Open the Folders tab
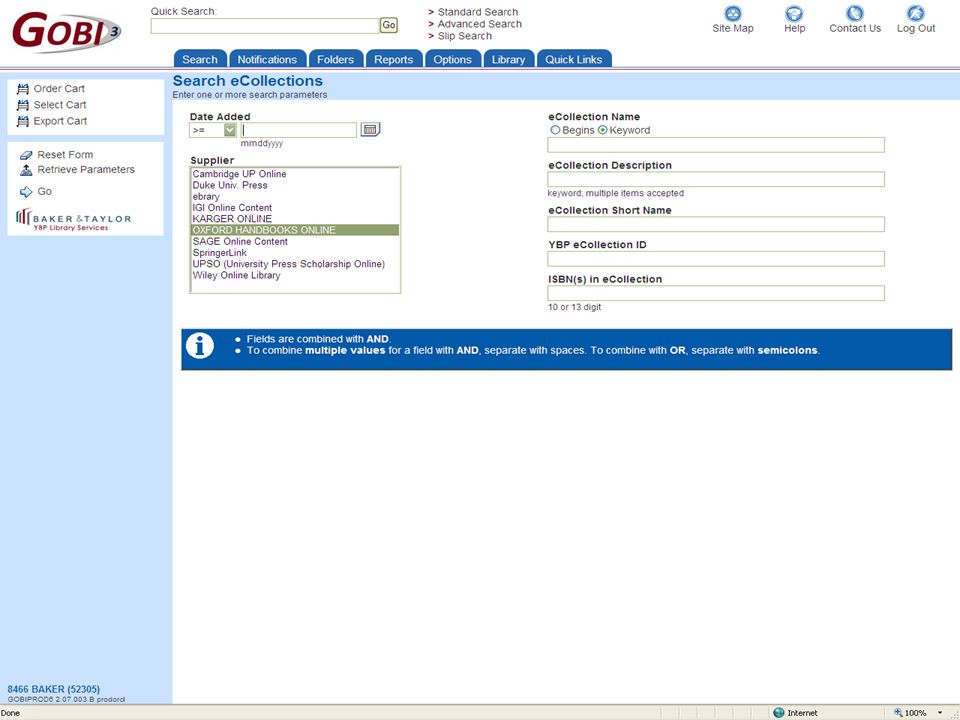This screenshot has height=720, width=960. pyautogui.click(x=336, y=59)
